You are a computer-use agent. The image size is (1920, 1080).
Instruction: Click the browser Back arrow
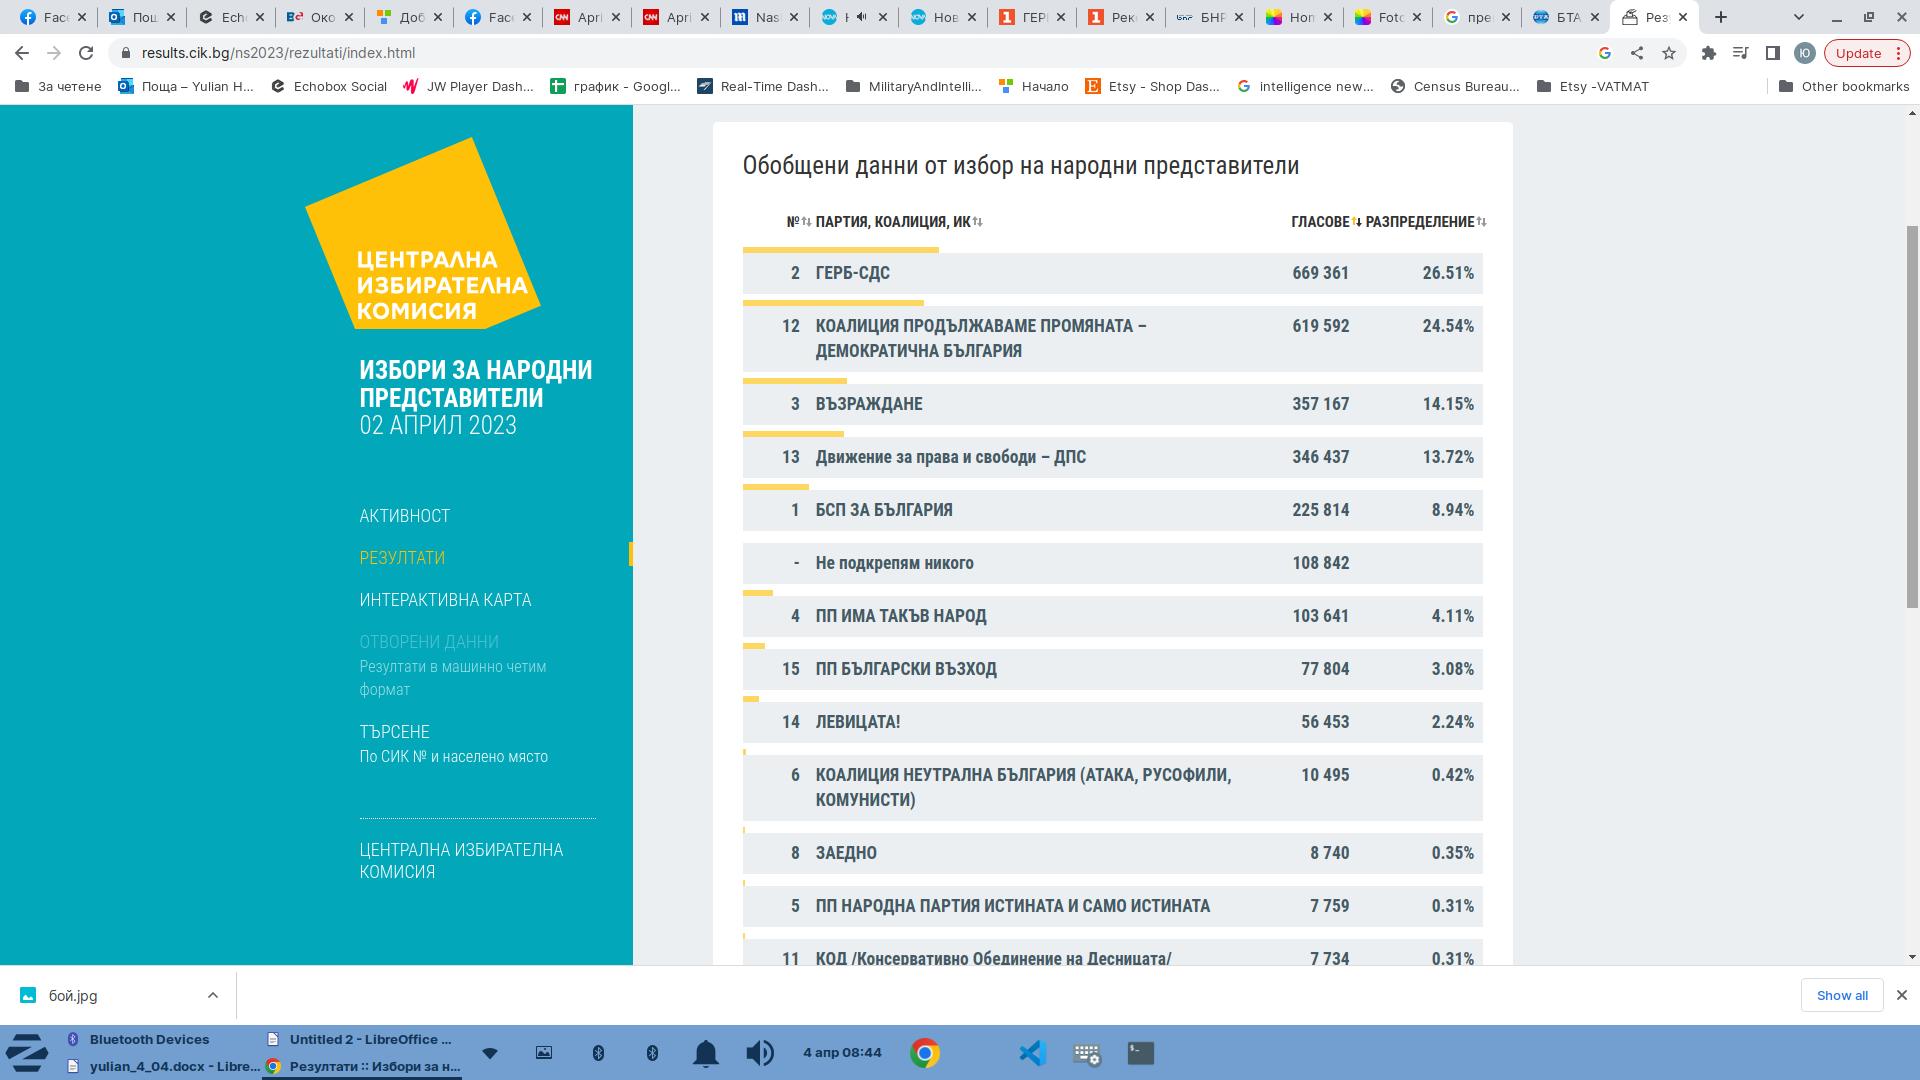tap(22, 53)
